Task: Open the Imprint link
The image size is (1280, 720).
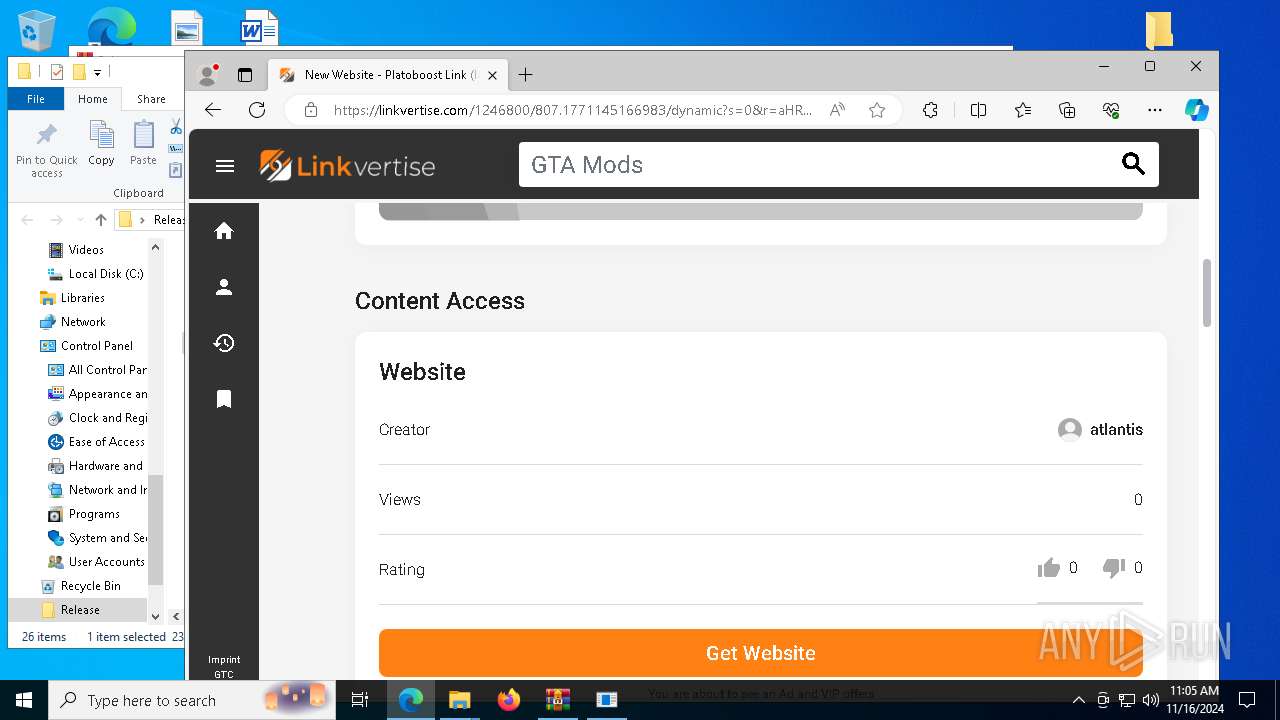Action: tap(224, 660)
